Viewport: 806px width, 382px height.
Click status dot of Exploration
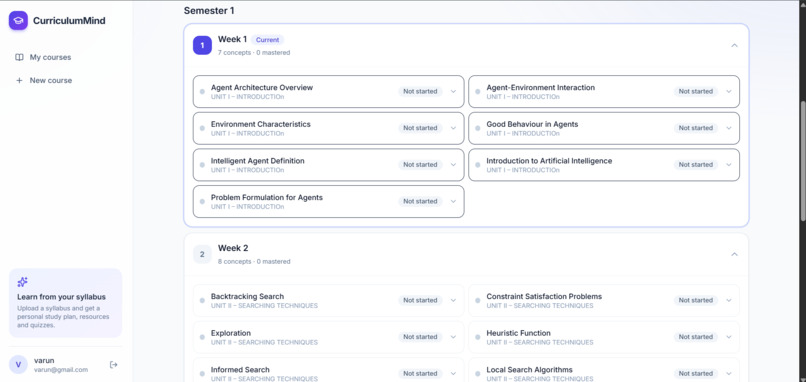pyautogui.click(x=202, y=337)
